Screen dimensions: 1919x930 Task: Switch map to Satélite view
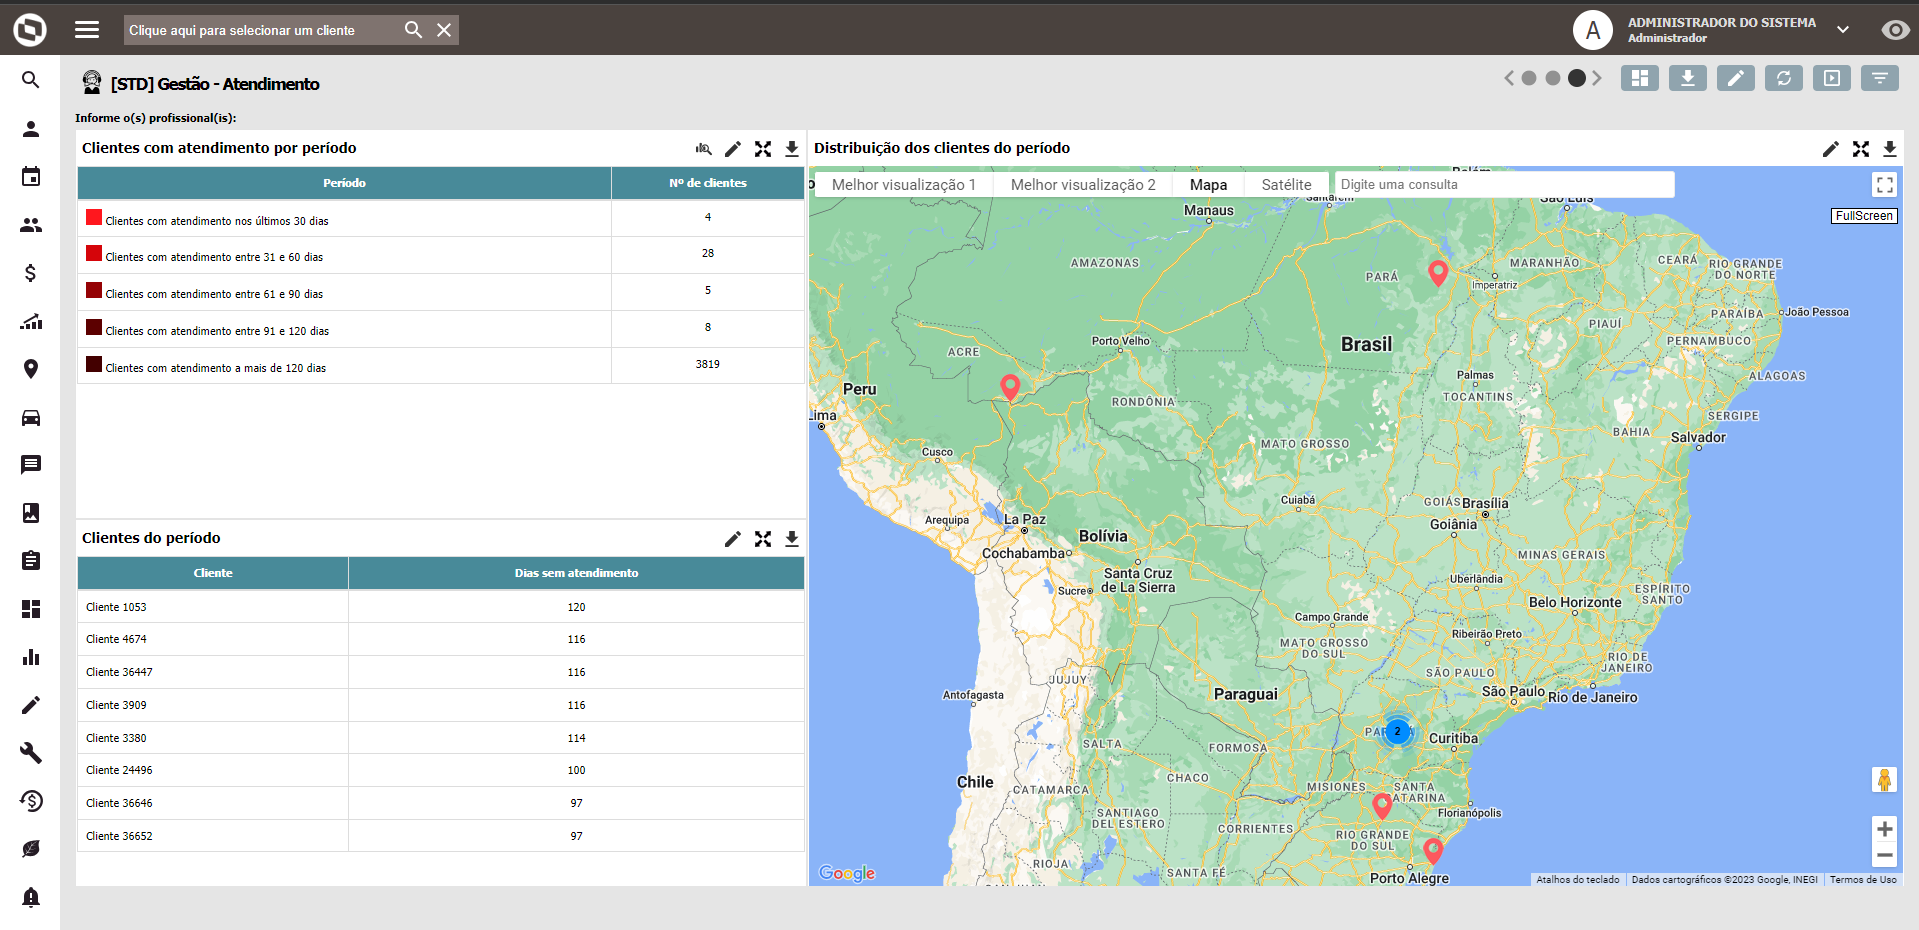[1286, 185]
